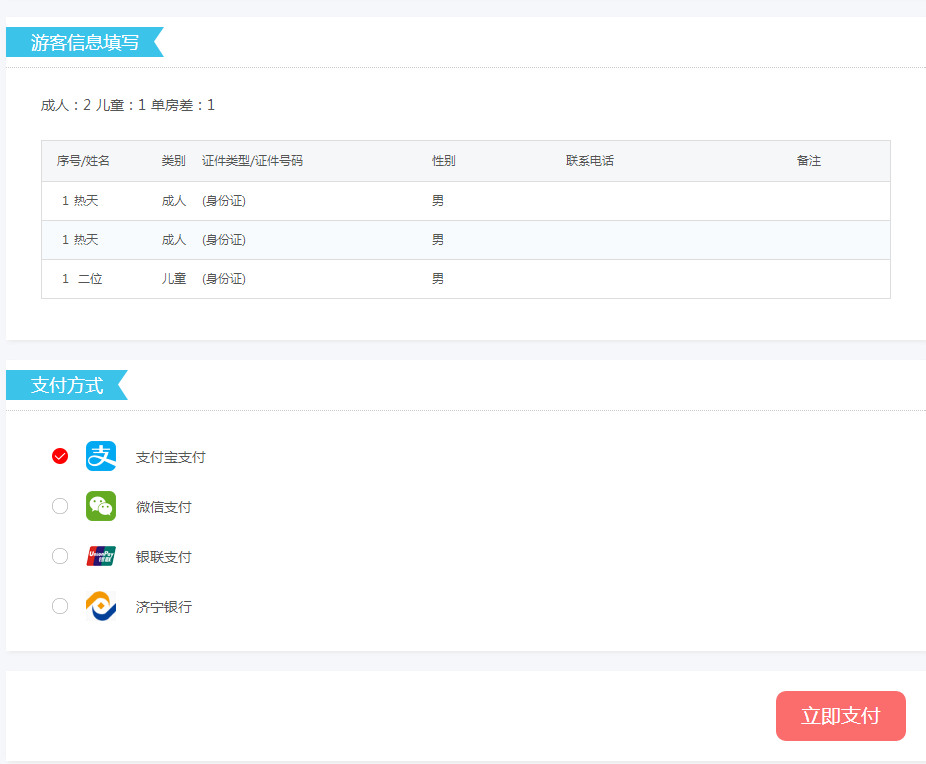Click the 证件类型/证件号码 column header

pyautogui.click(x=252, y=161)
